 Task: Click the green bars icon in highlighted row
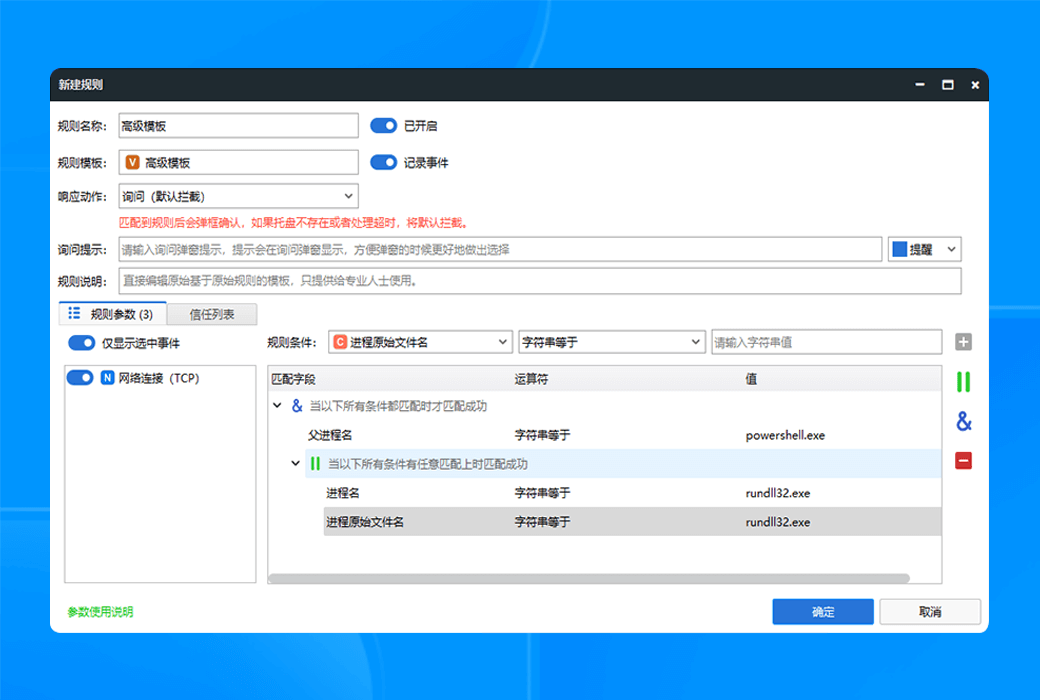click(315, 463)
